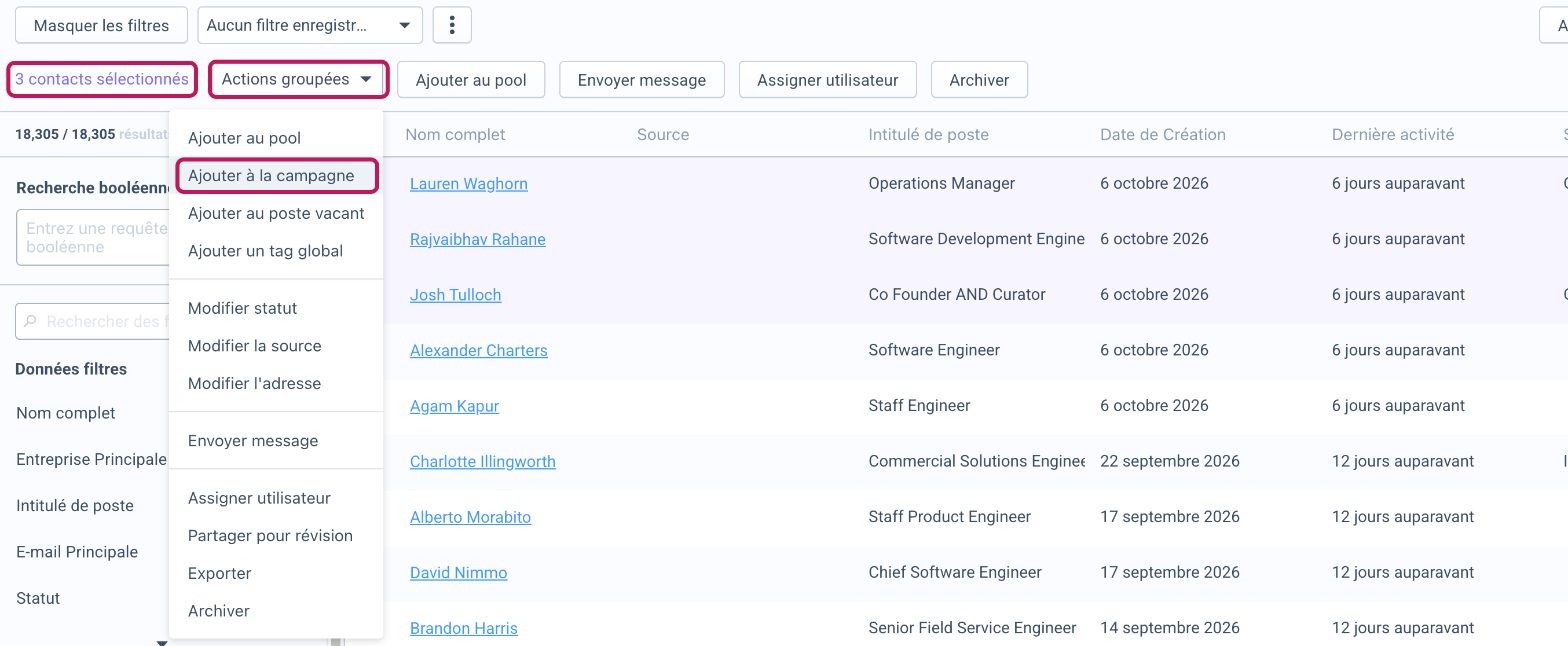Open Josh Tulloch's profile link
The height and width of the screenshot is (646, 1568).
coord(456,295)
